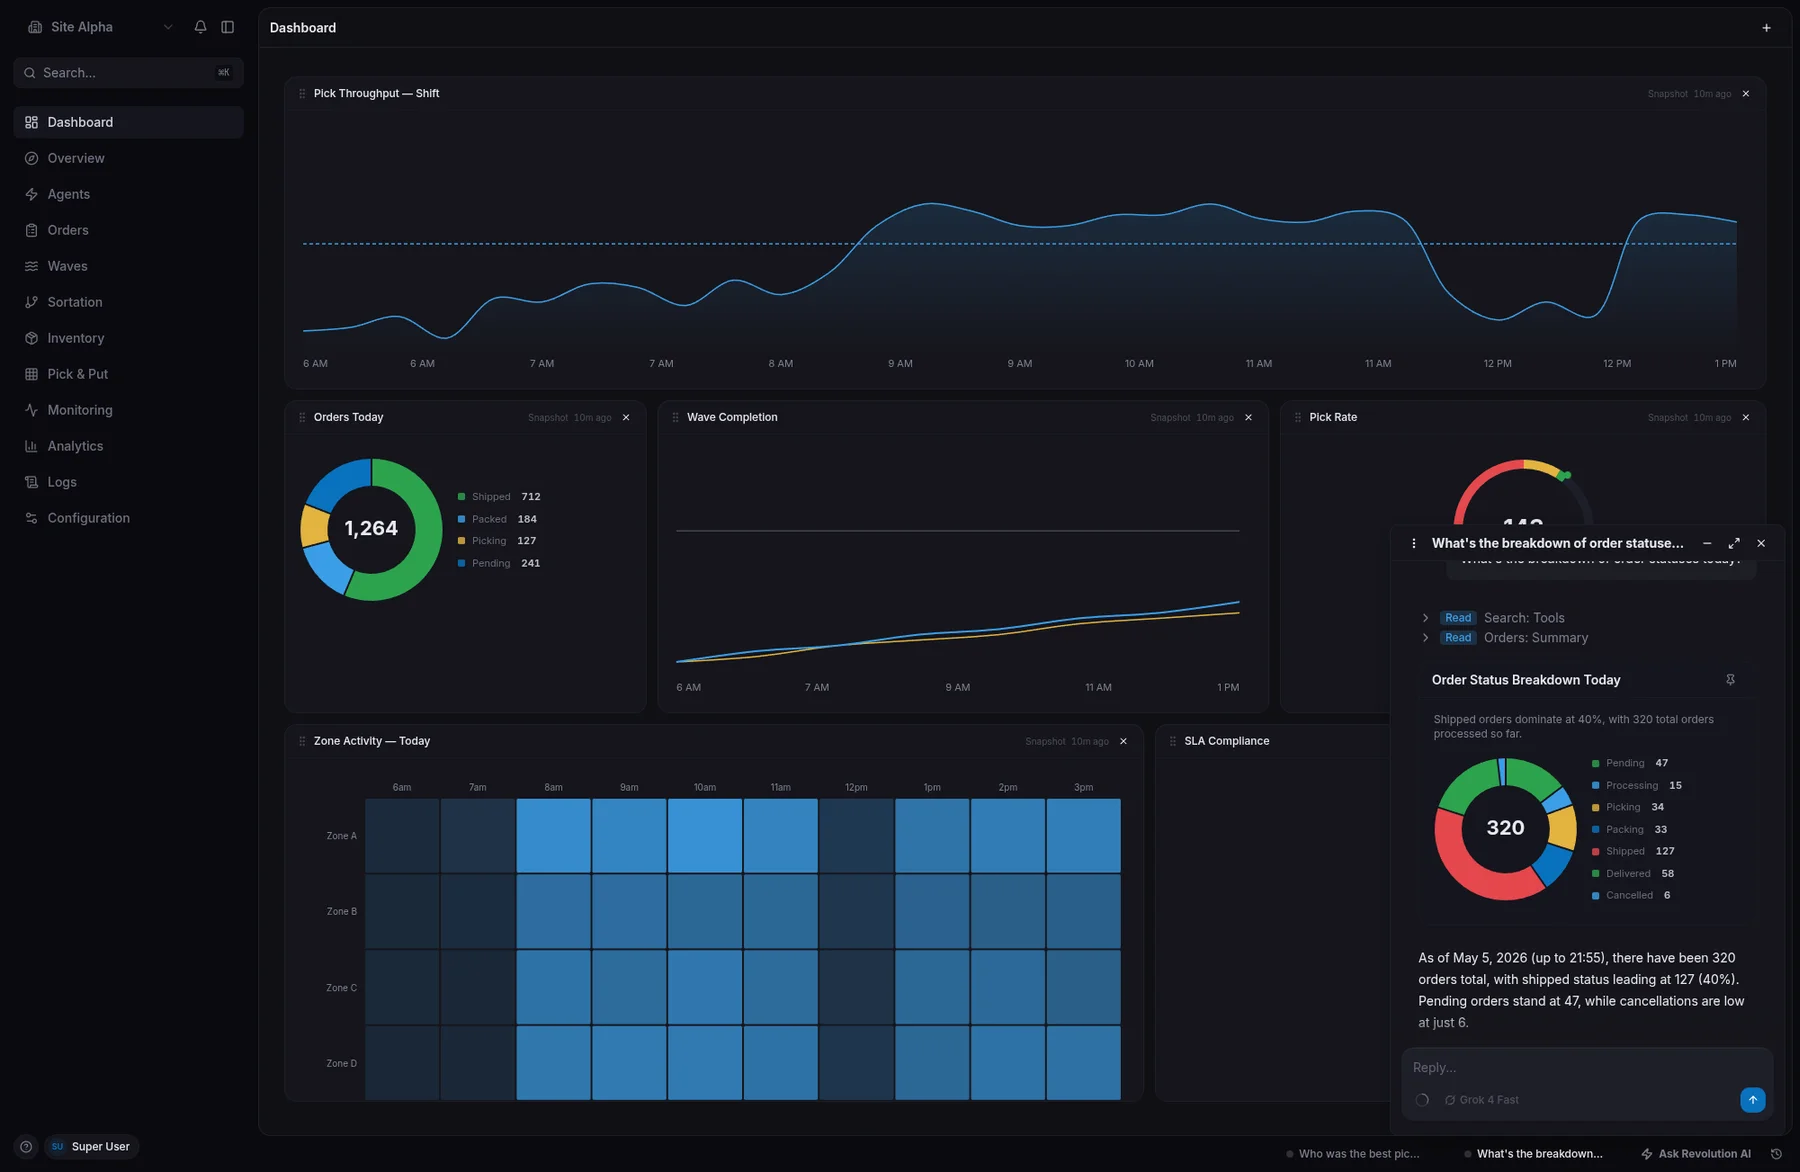Click the Logs scroll icon
The width and height of the screenshot is (1800, 1172).
31,482
